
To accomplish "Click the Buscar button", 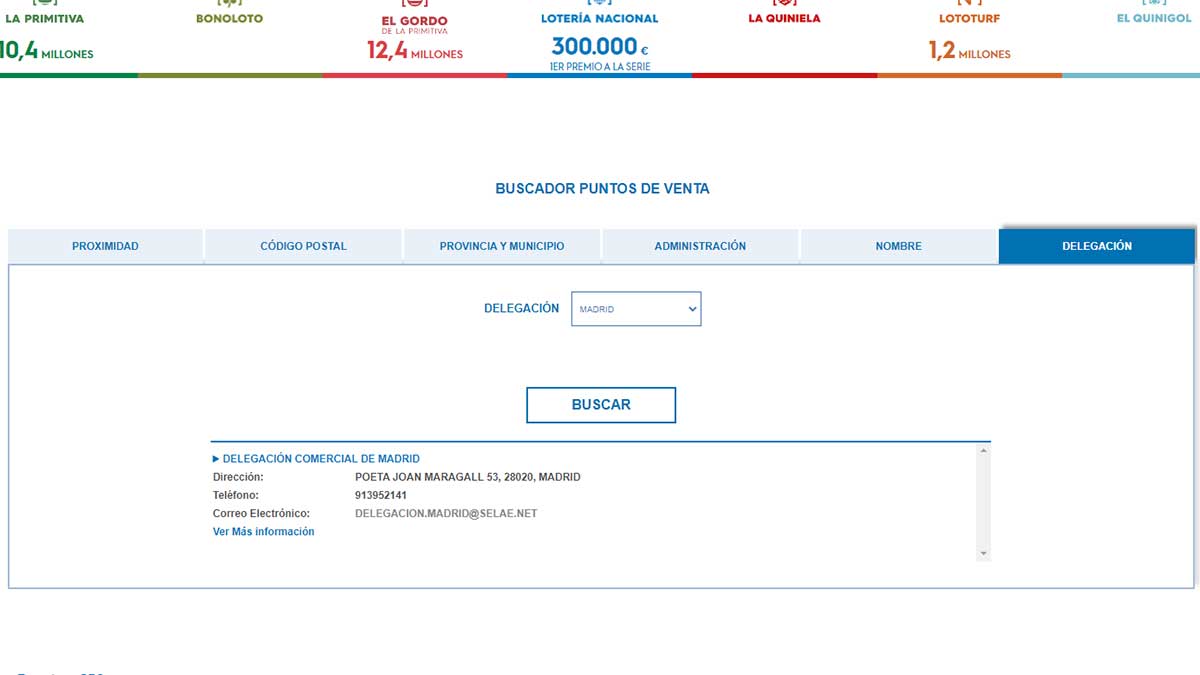I will pos(601,405).
